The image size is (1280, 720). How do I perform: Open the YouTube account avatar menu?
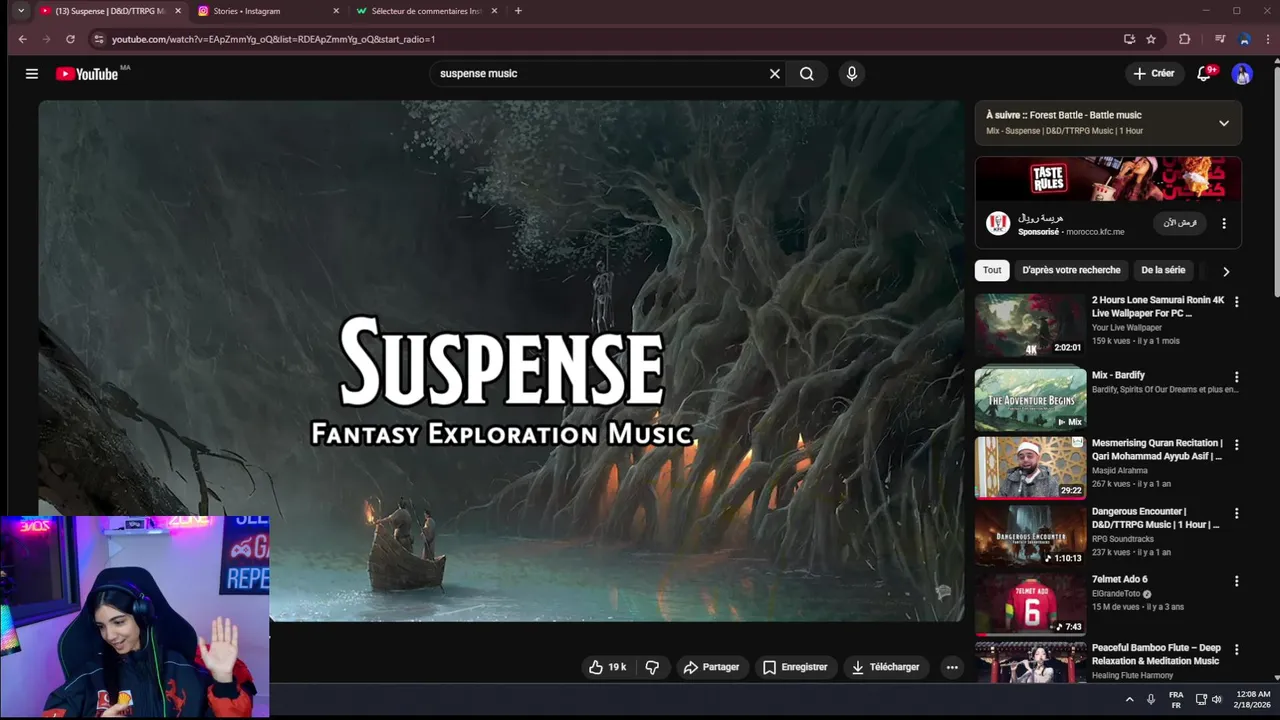1242,73
